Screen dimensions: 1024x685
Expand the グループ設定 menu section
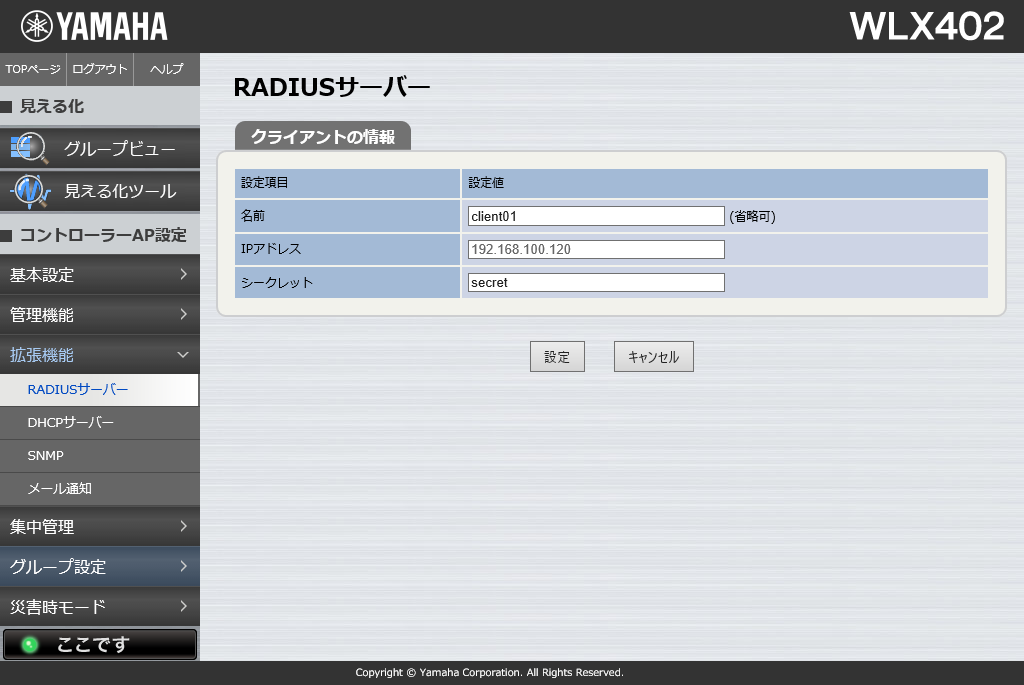coord(99,566)
